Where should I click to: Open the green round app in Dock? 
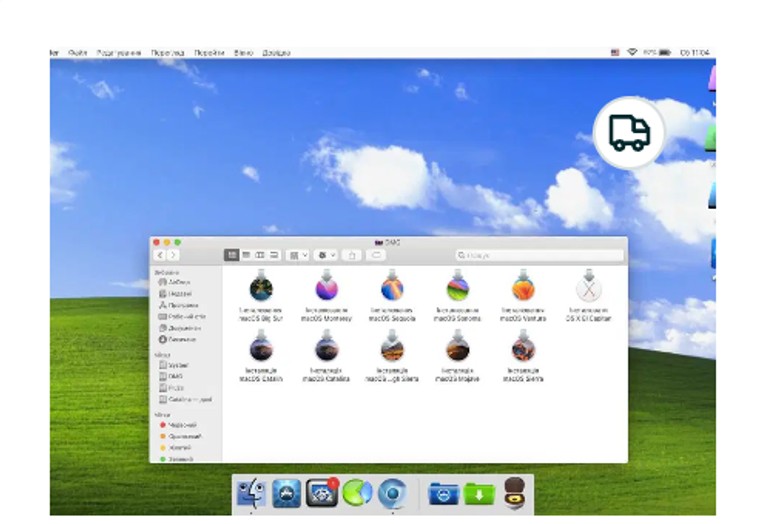358,493
